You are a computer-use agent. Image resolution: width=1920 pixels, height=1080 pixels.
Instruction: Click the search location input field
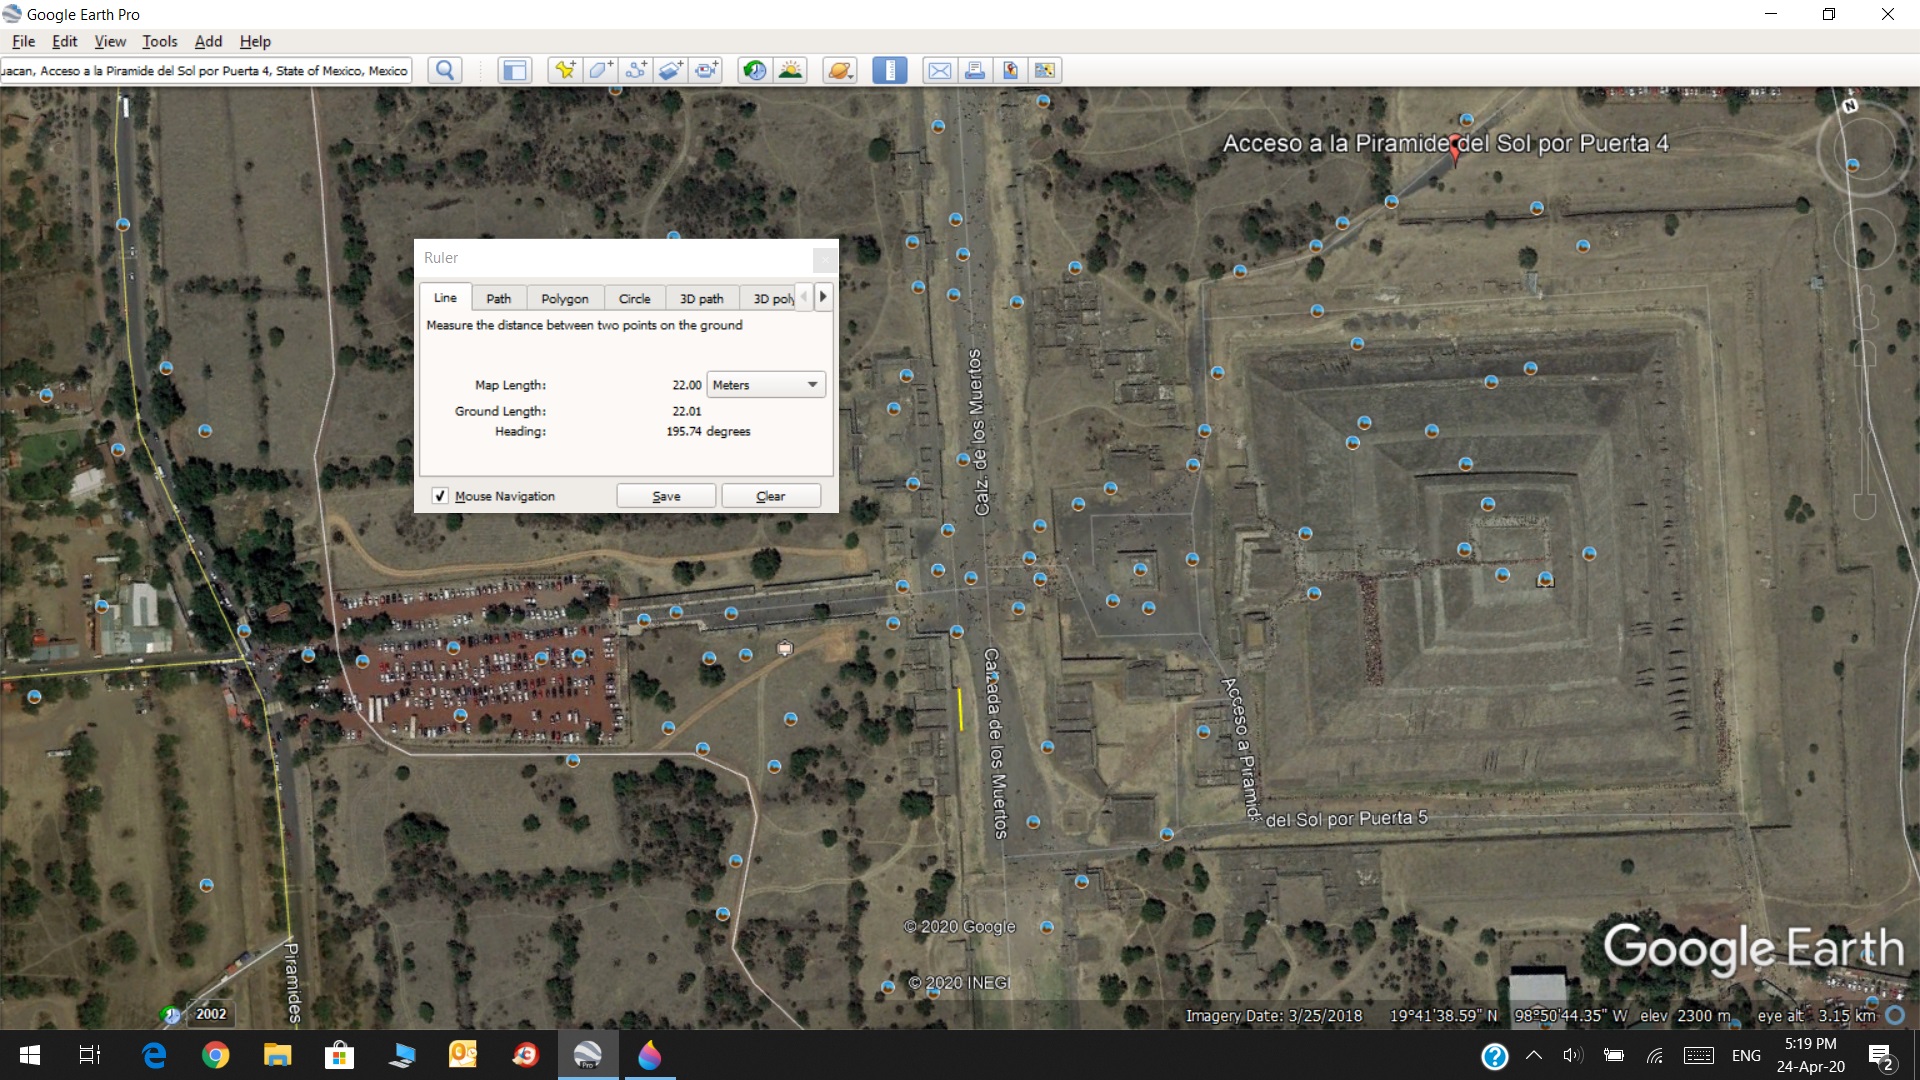click(205, 70)
